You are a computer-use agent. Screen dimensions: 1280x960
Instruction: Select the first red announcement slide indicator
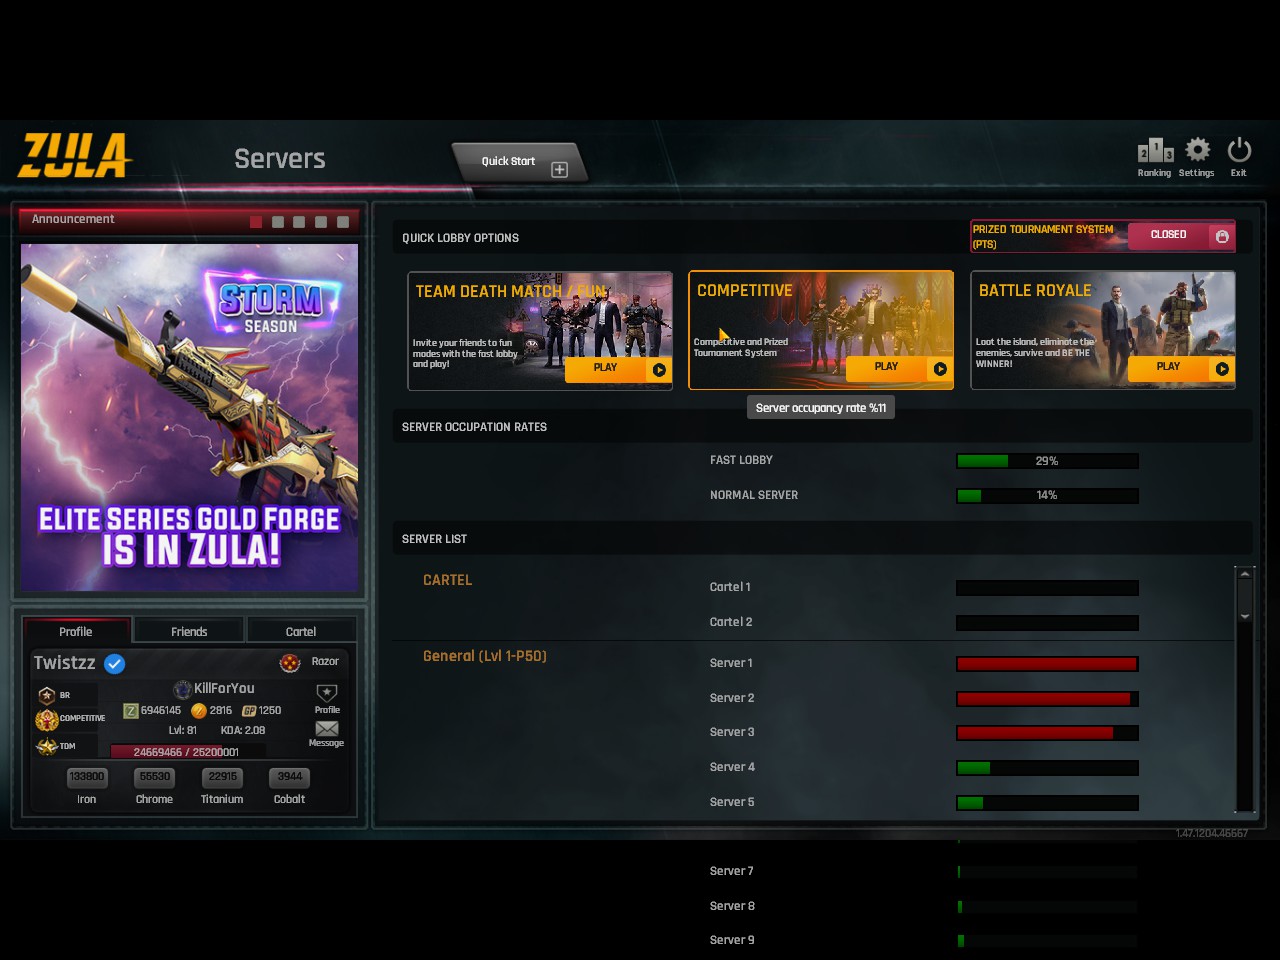point(256,222)
